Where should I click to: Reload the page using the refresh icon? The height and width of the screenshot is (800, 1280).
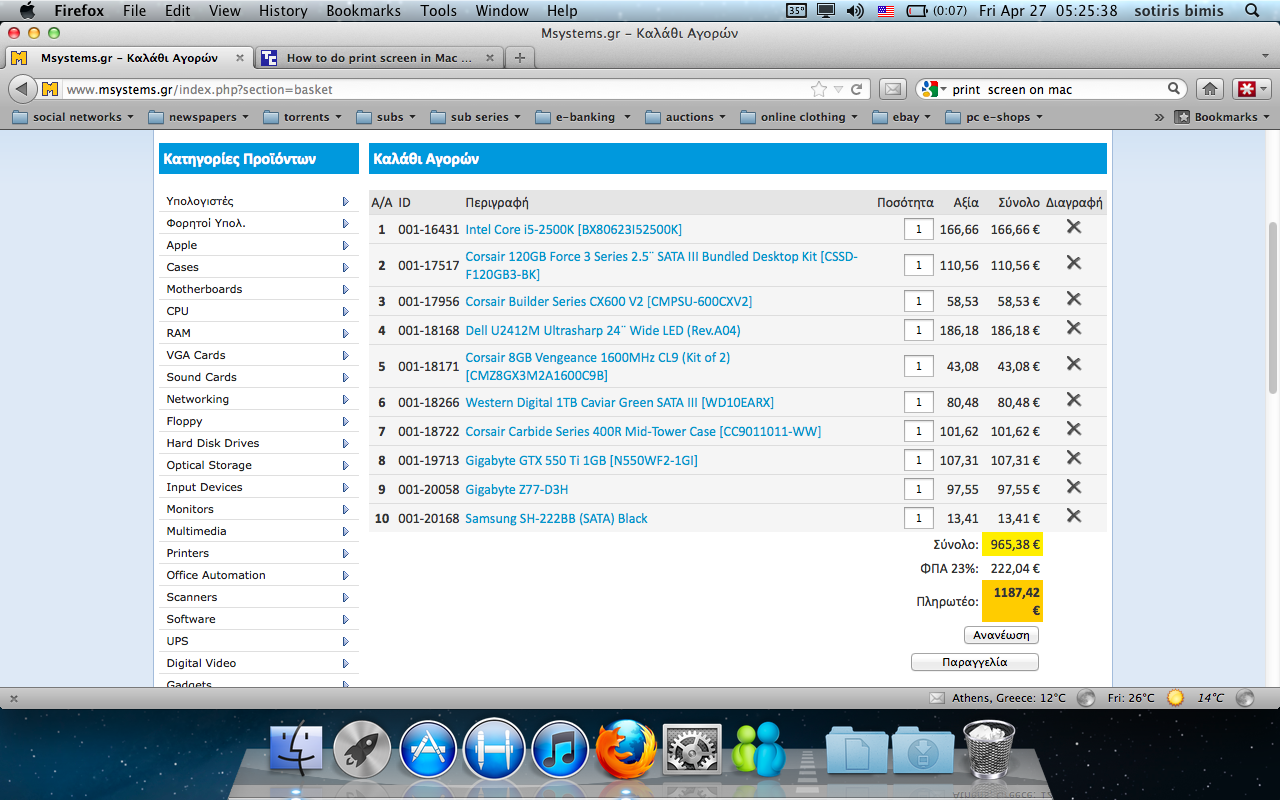click(x=857, y=89)
